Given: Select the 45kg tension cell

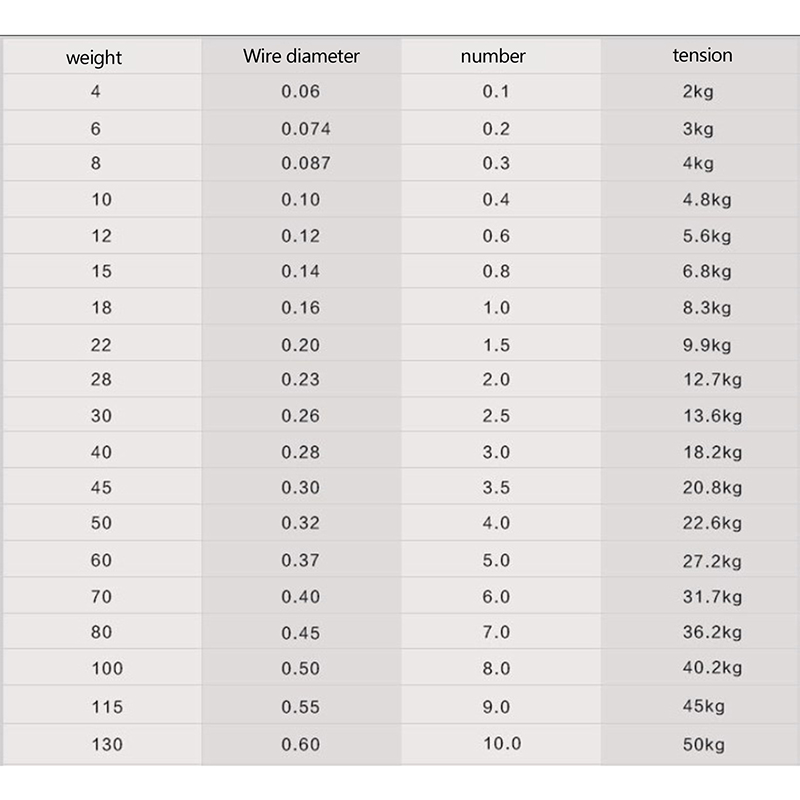Looking at the screenshot, I should pos(703,707).
